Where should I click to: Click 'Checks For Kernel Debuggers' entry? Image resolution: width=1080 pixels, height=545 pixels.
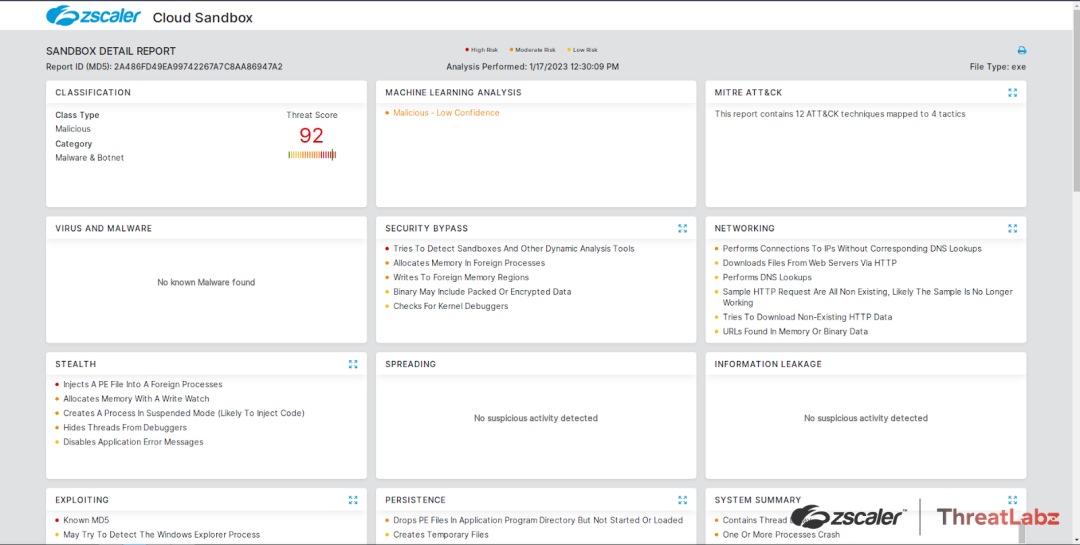click(450, 307)
